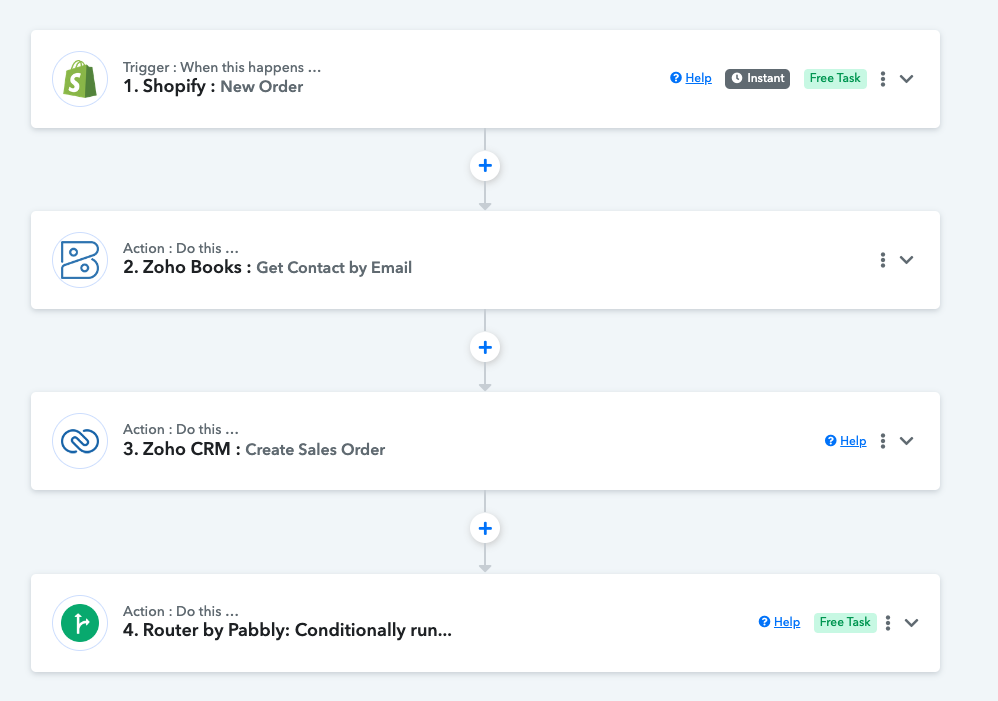Click 'Action : Do this ...' above Zoho CRM
998x701 pixels.
(181, 429)
